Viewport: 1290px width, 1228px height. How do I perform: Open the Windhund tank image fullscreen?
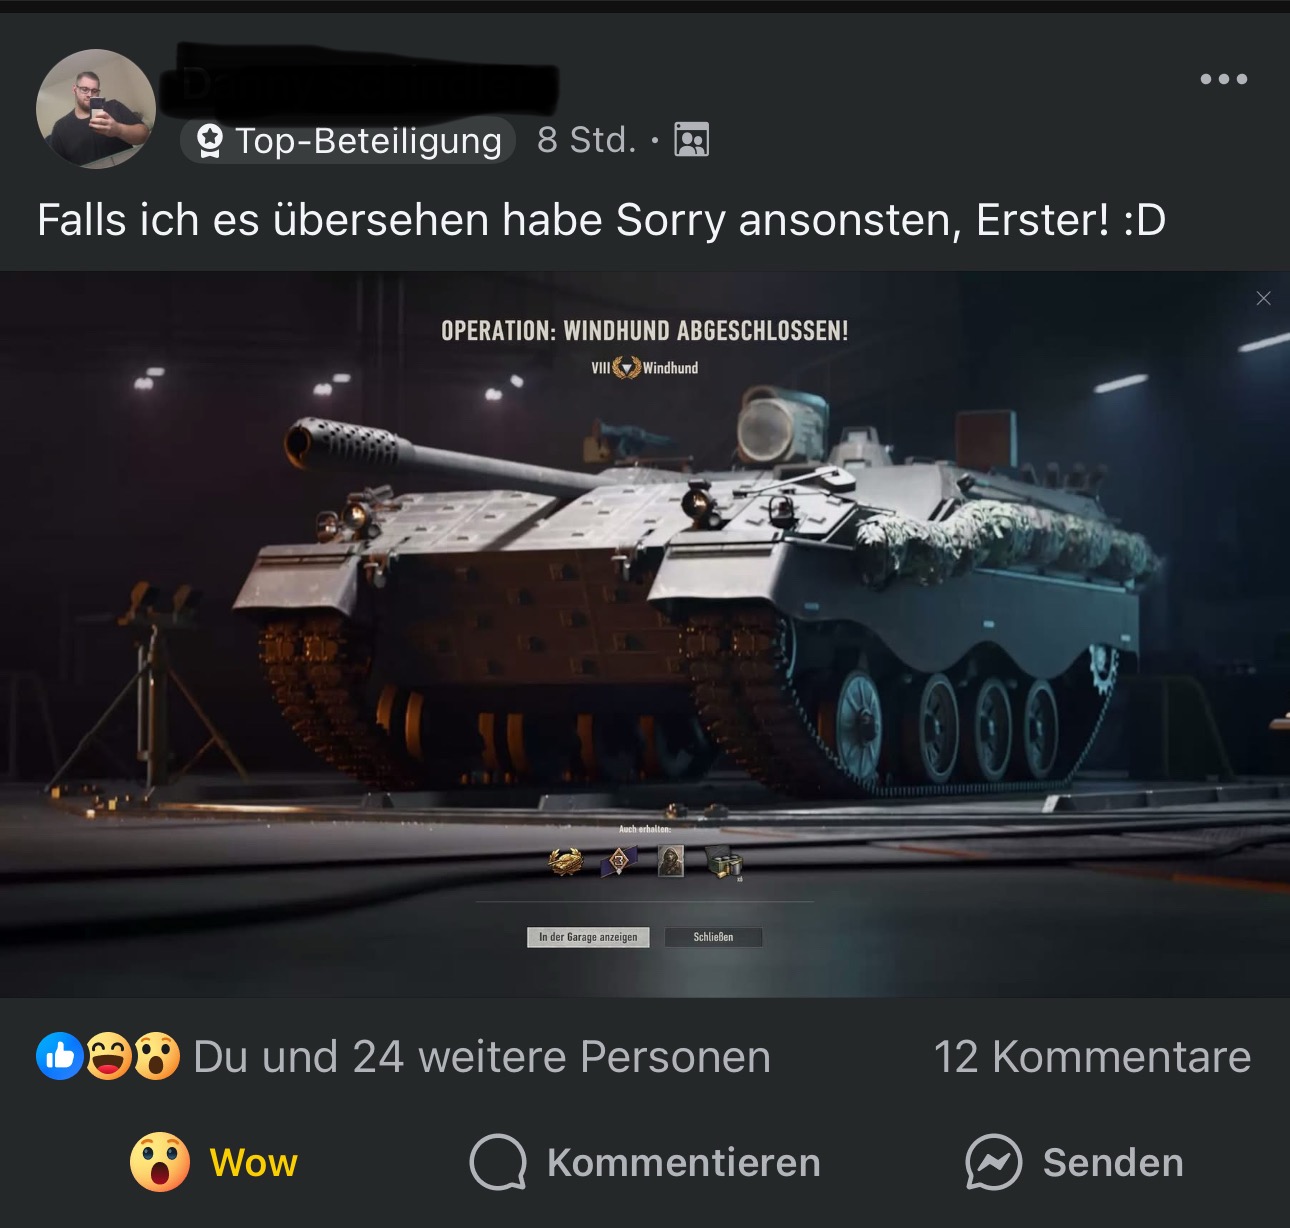(x=645, y=634)
